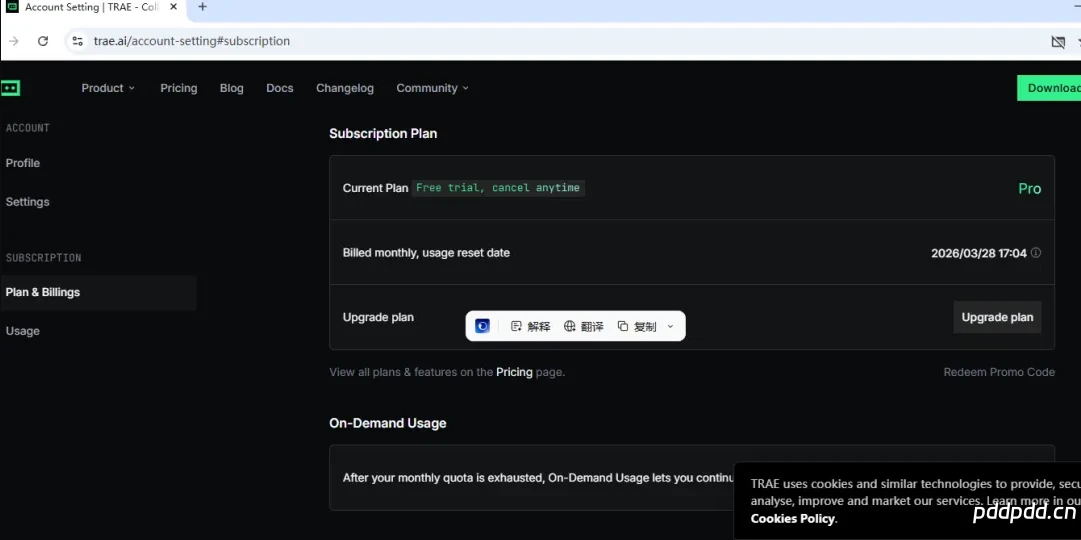
Task: Click the 复制 copy icon in popup
Action: (x=623, y=326)
